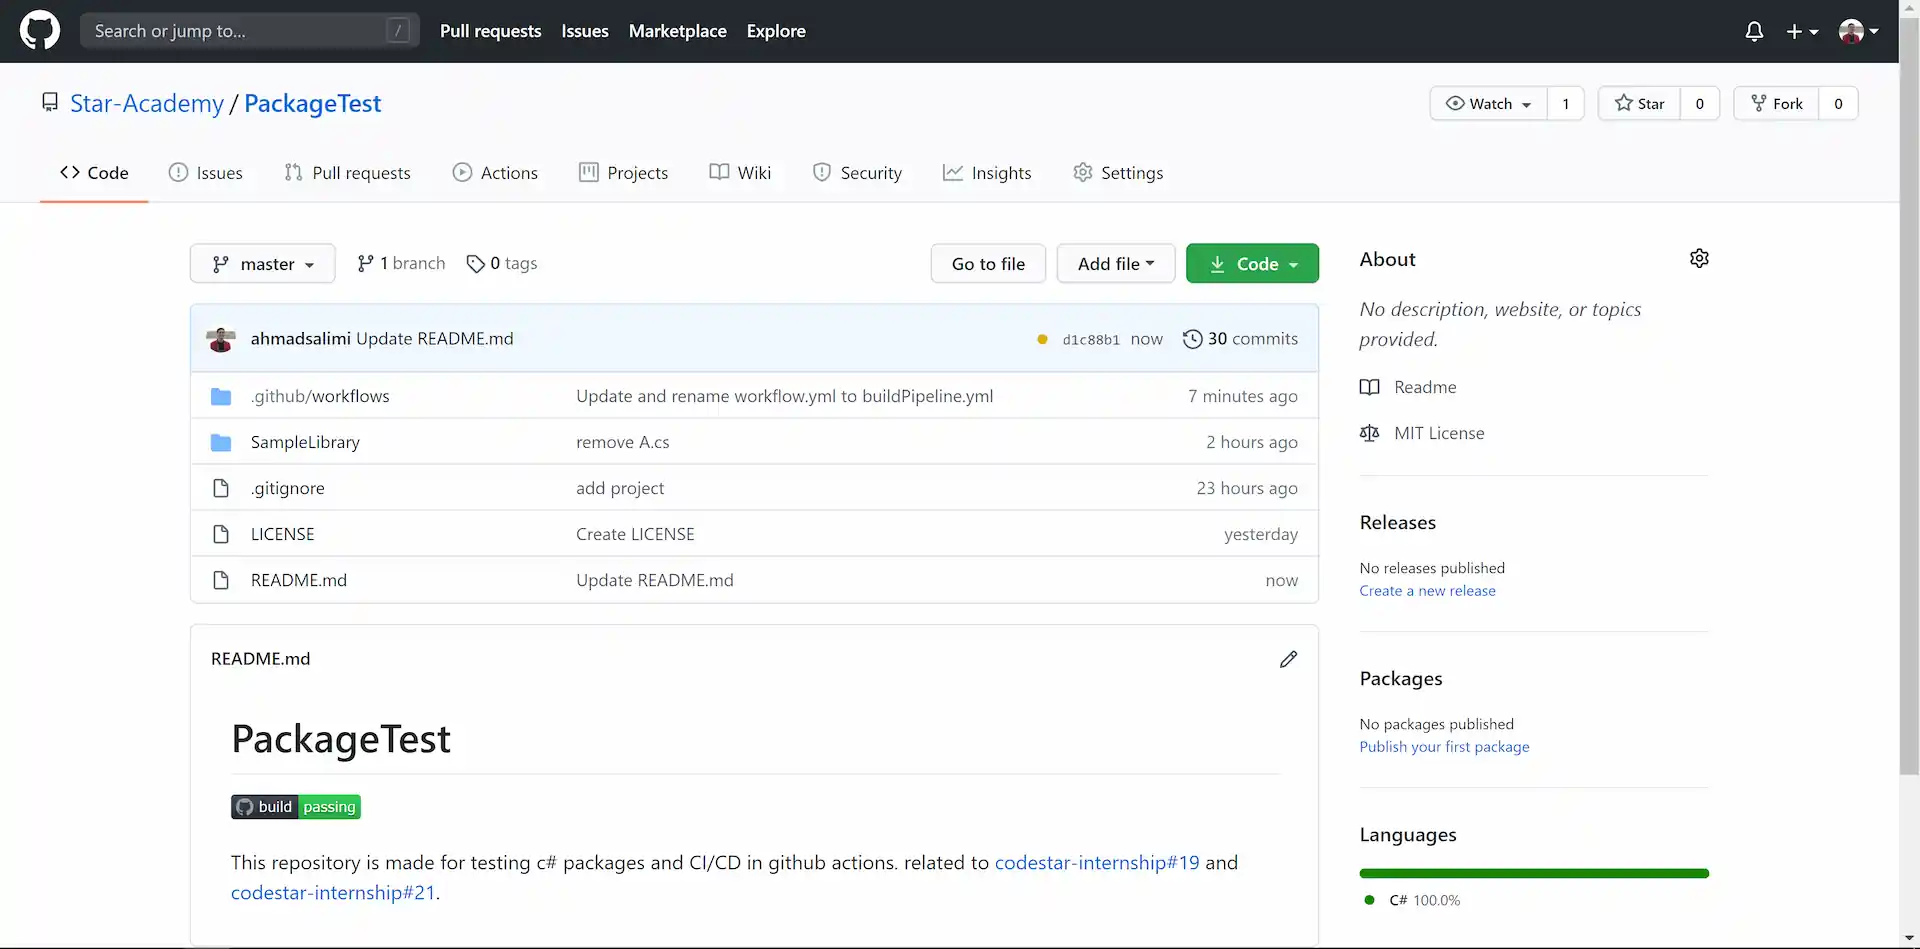Switch to the Issues tab

tap(206, 172)
